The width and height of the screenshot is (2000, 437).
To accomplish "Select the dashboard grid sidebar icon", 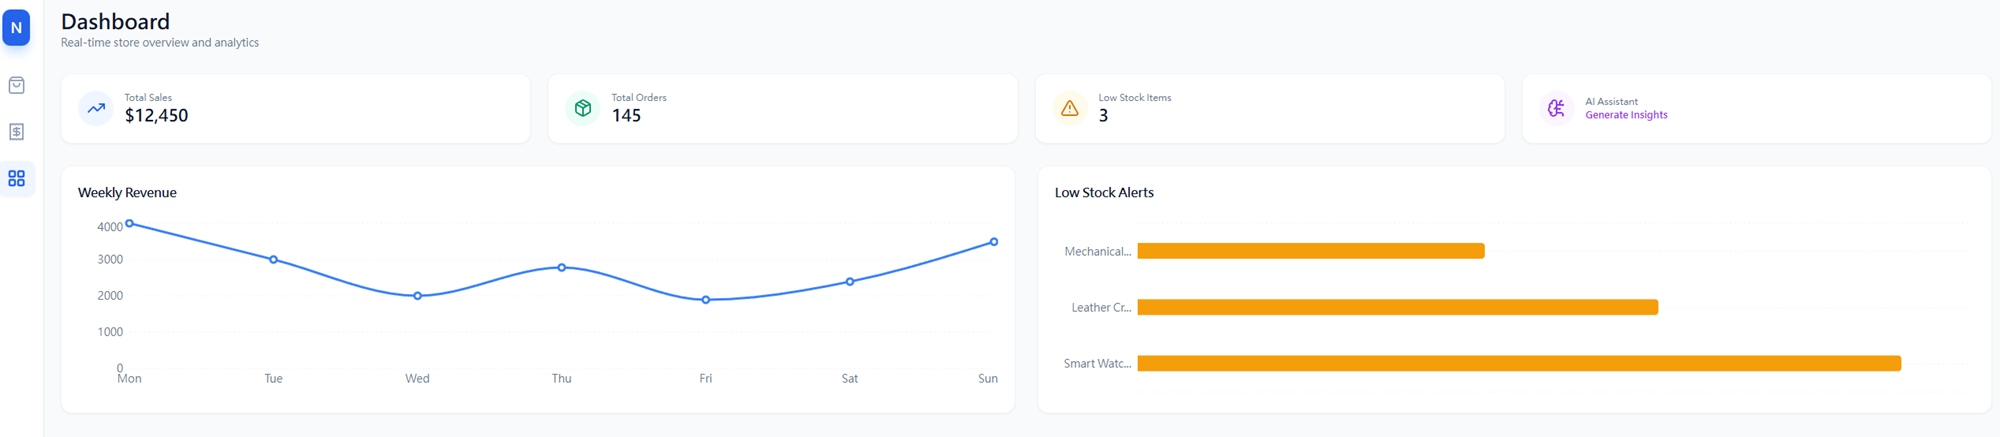I will [x=17, y=179].
